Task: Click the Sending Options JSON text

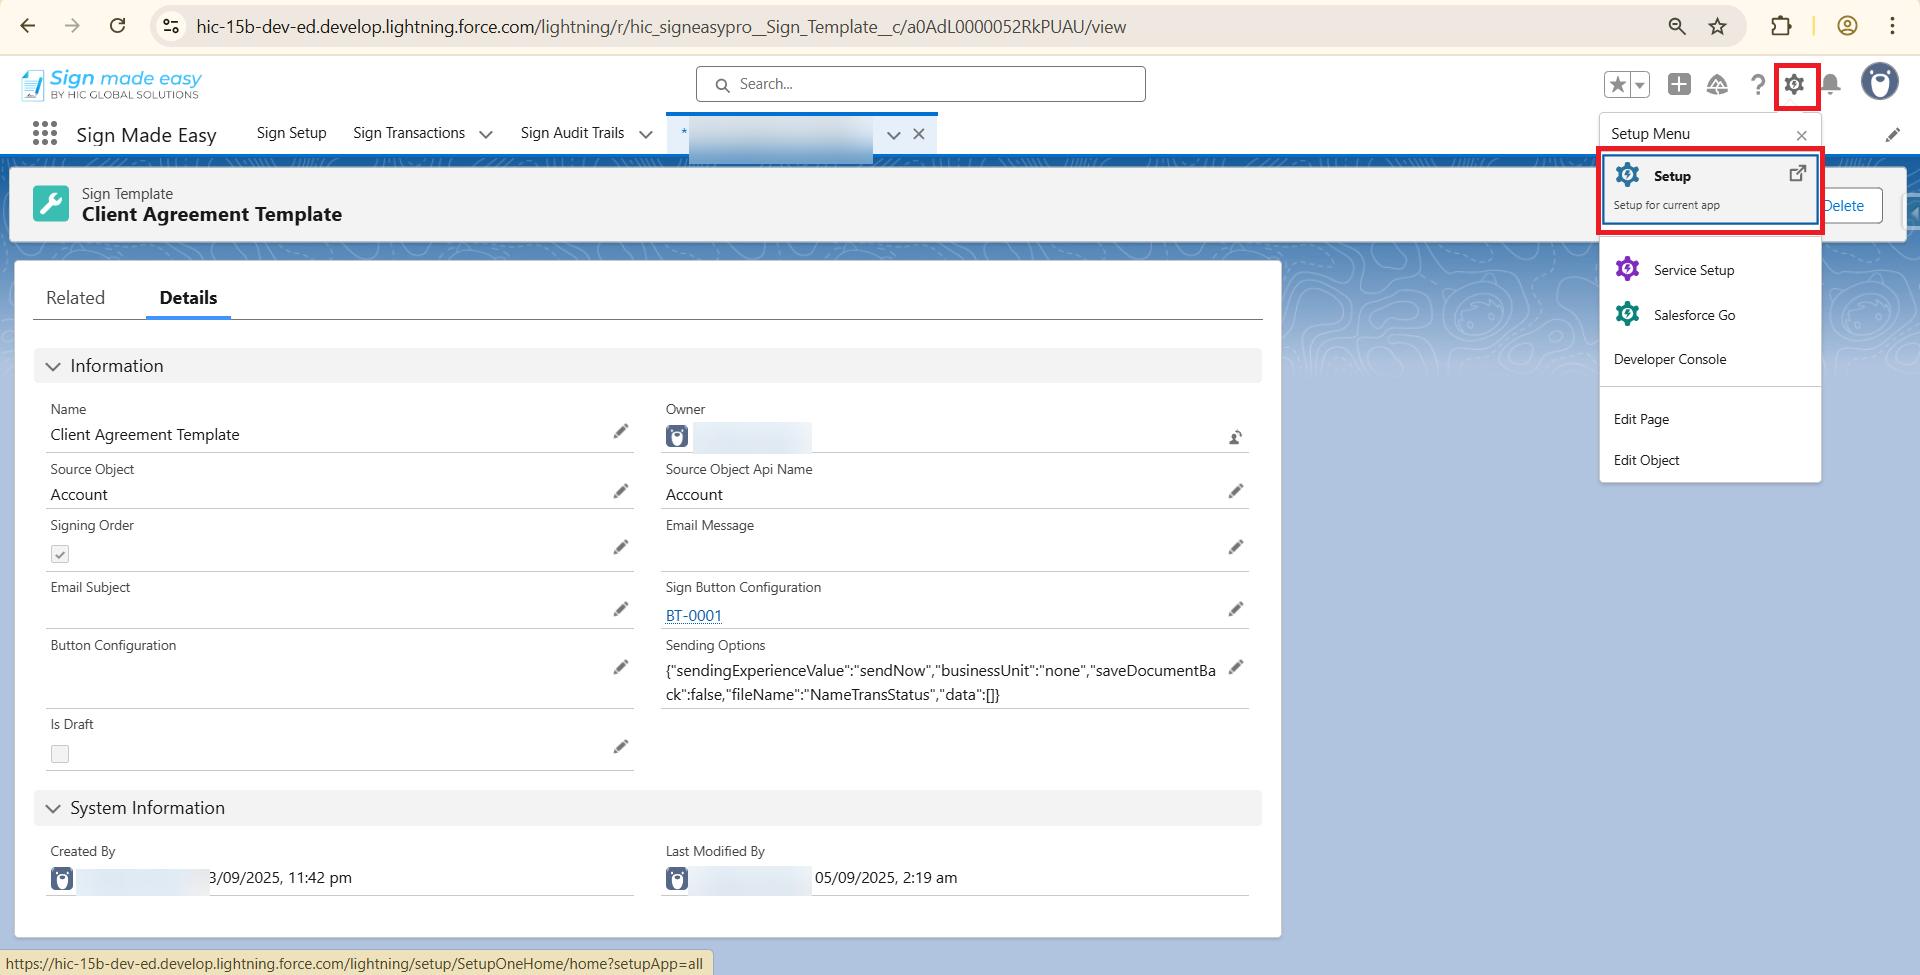Action: 941,683
